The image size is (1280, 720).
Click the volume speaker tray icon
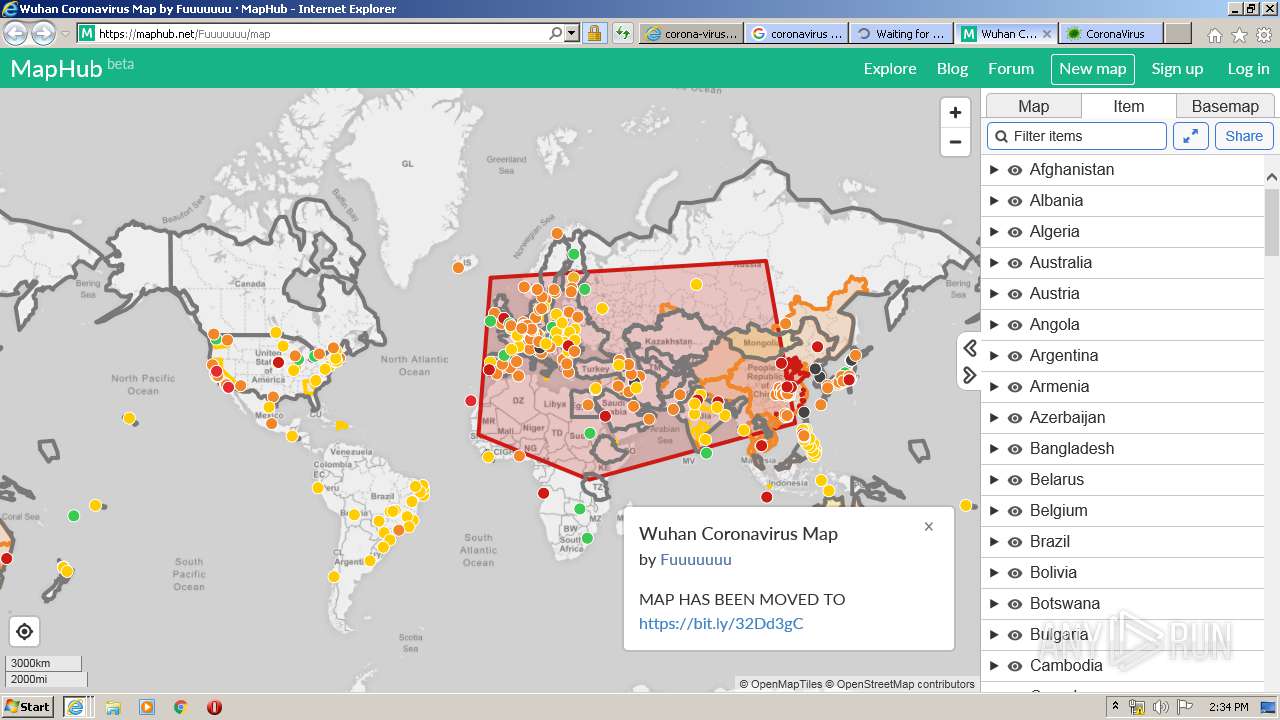(1161, 707)
